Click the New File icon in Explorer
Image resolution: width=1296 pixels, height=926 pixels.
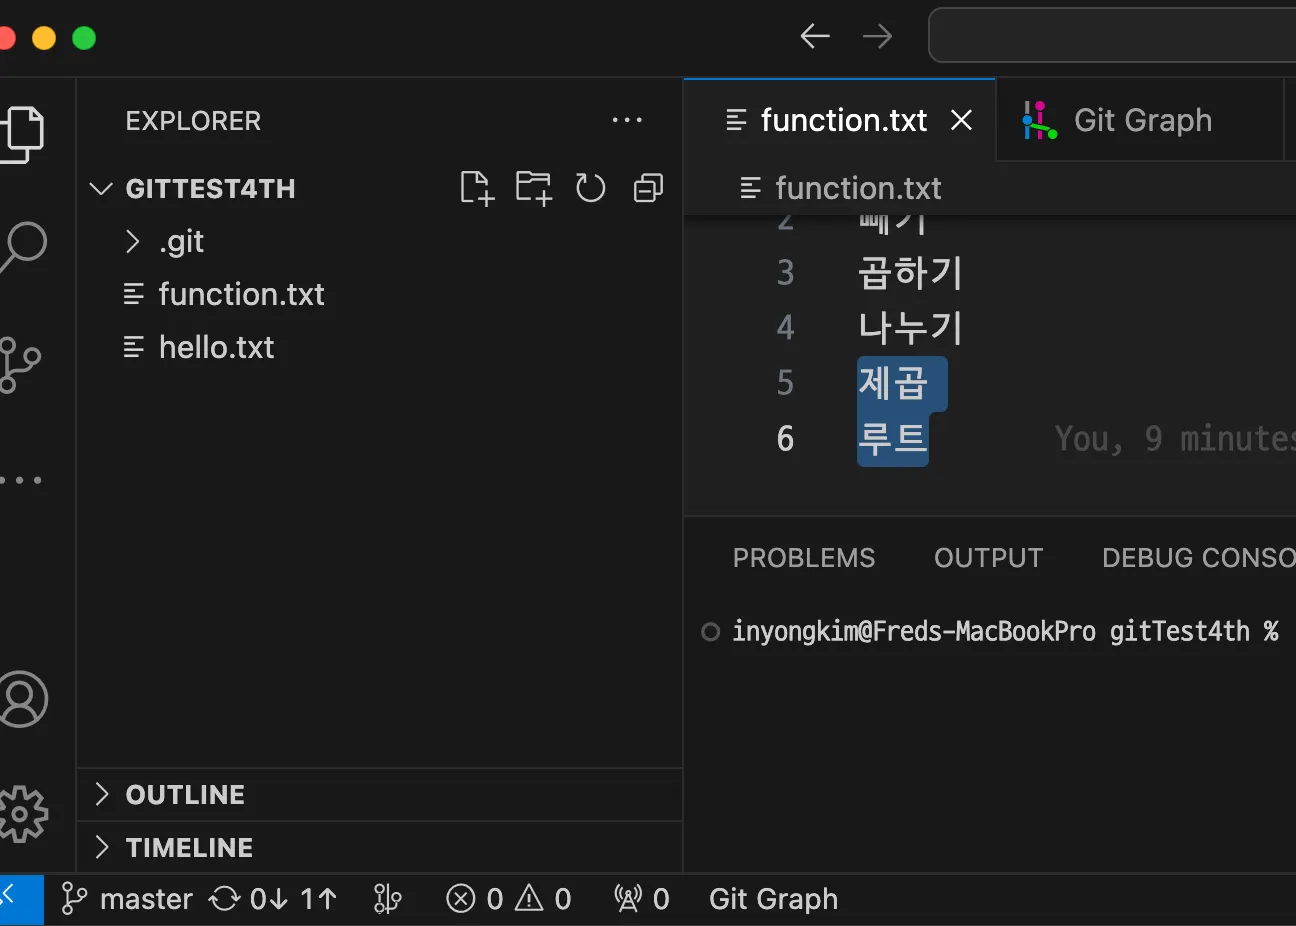point(477,188)
